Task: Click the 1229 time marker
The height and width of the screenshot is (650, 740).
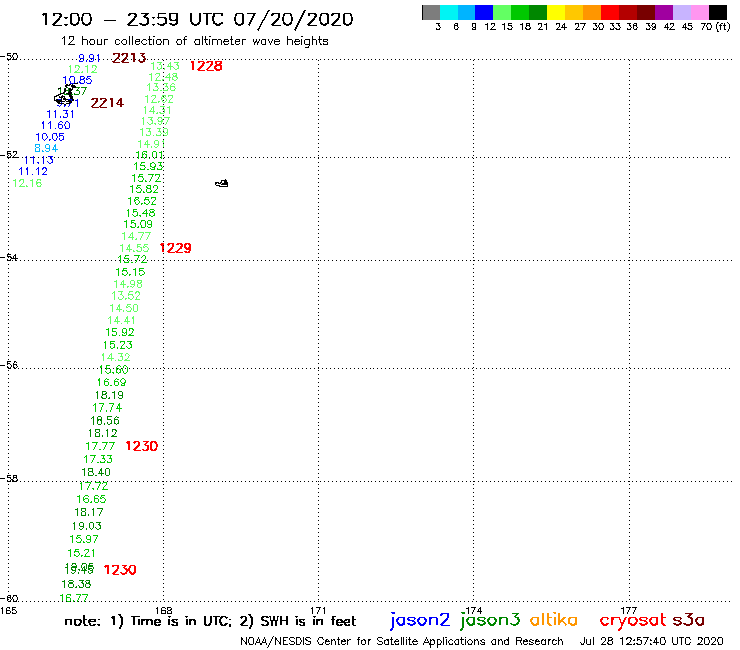Action: 175,248
